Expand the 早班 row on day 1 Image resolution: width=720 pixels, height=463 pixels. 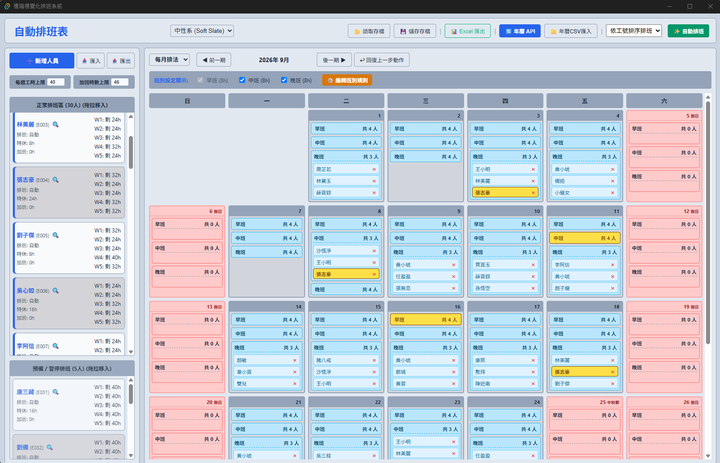[346, 129]
